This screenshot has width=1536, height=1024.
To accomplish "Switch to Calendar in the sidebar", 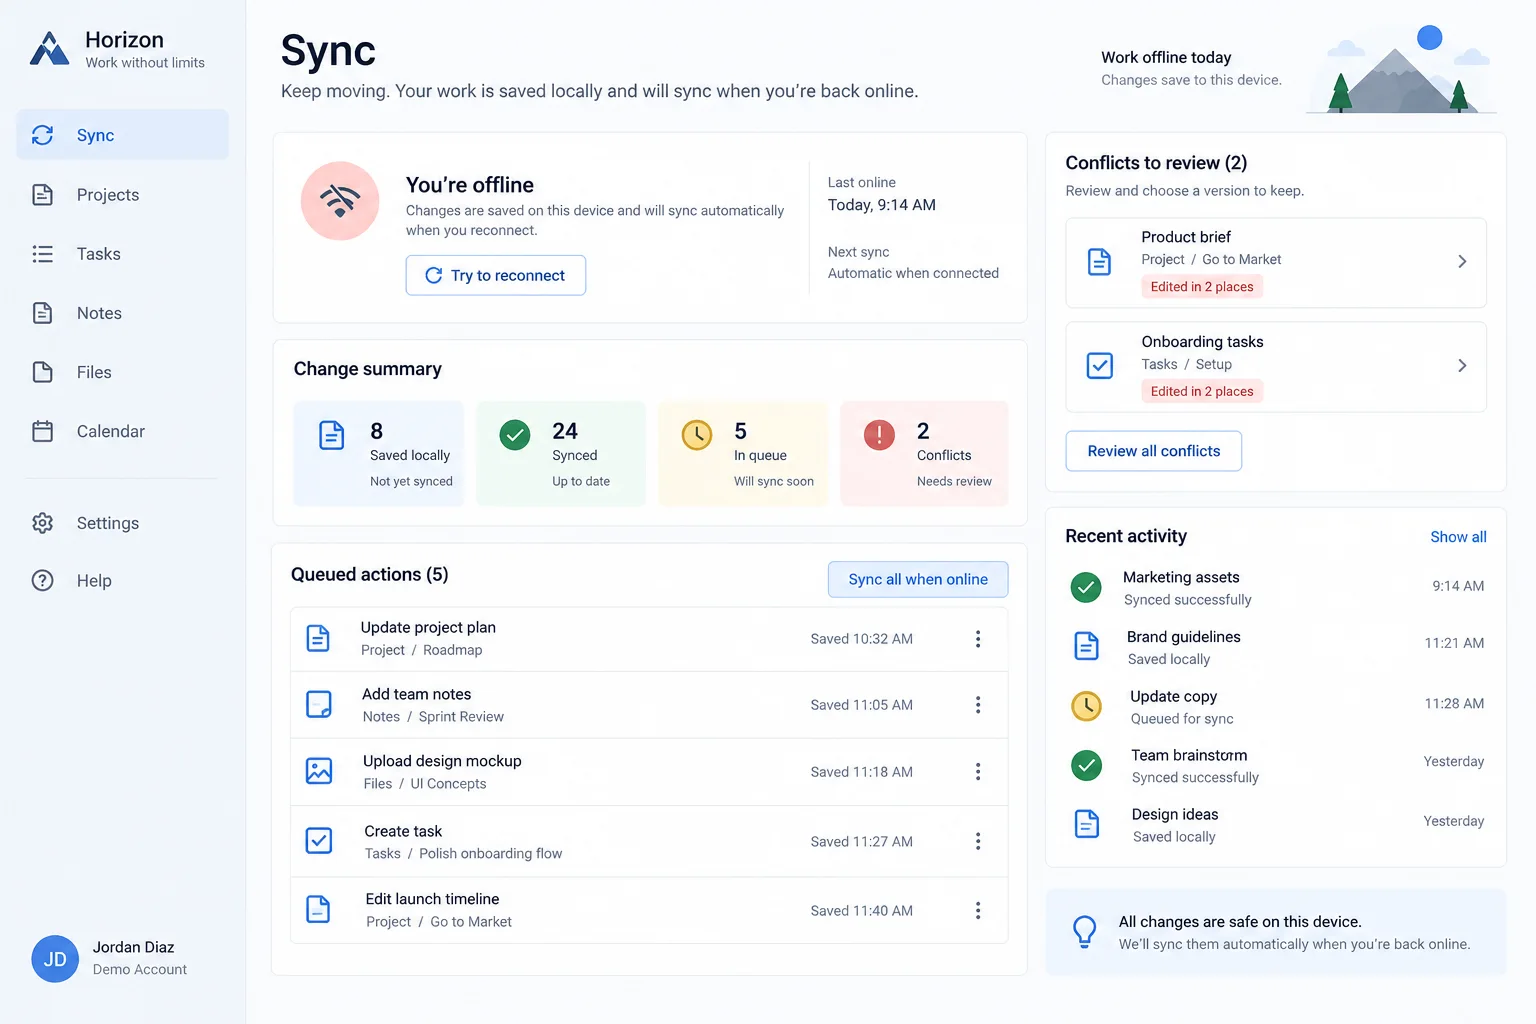I will 122,431.
